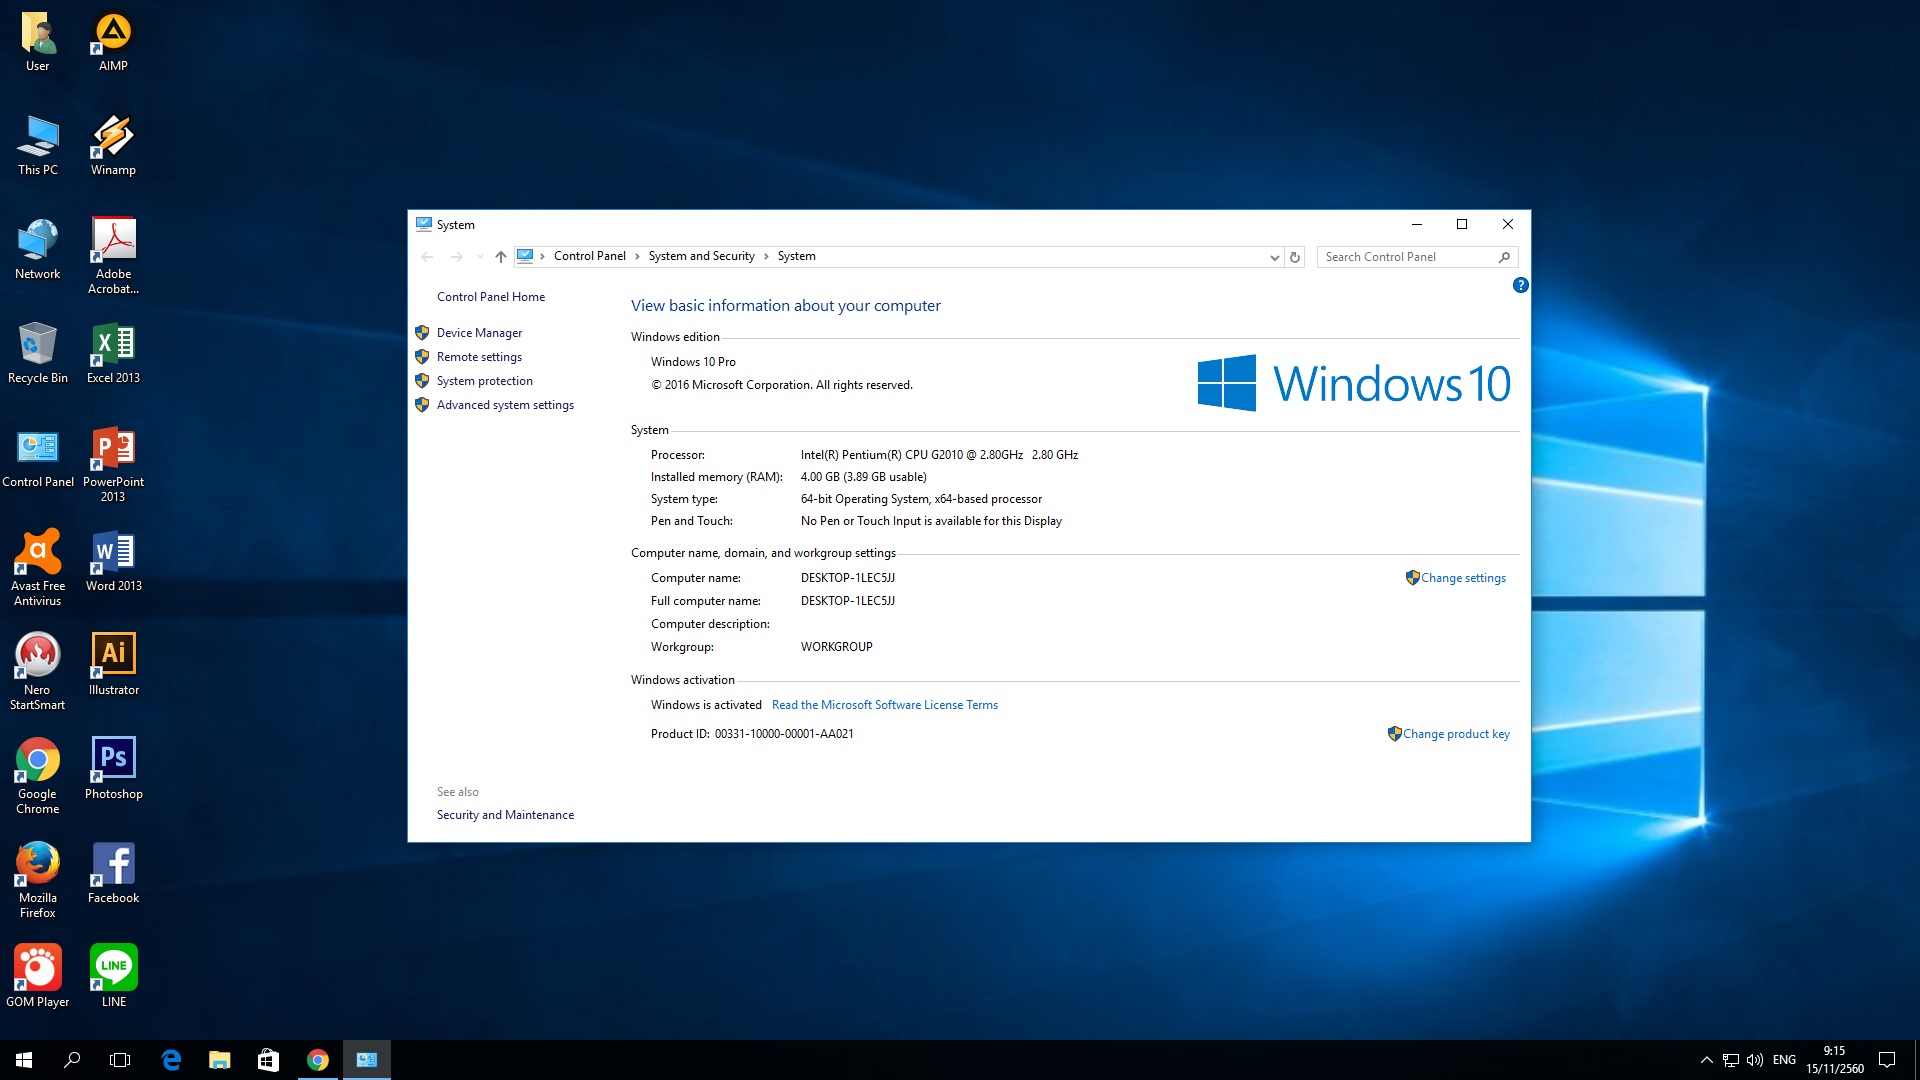Open Advanced system settings
This screenshot has width=1920, height=1080.
(x=505, y=405)
